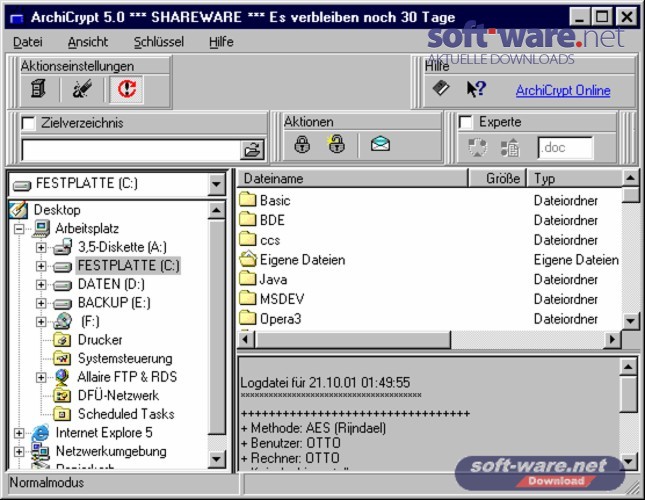The width and height of the screenshot is (645, 500).
Task: Click the disabled Experte circular icon
Action: point(477,147)
